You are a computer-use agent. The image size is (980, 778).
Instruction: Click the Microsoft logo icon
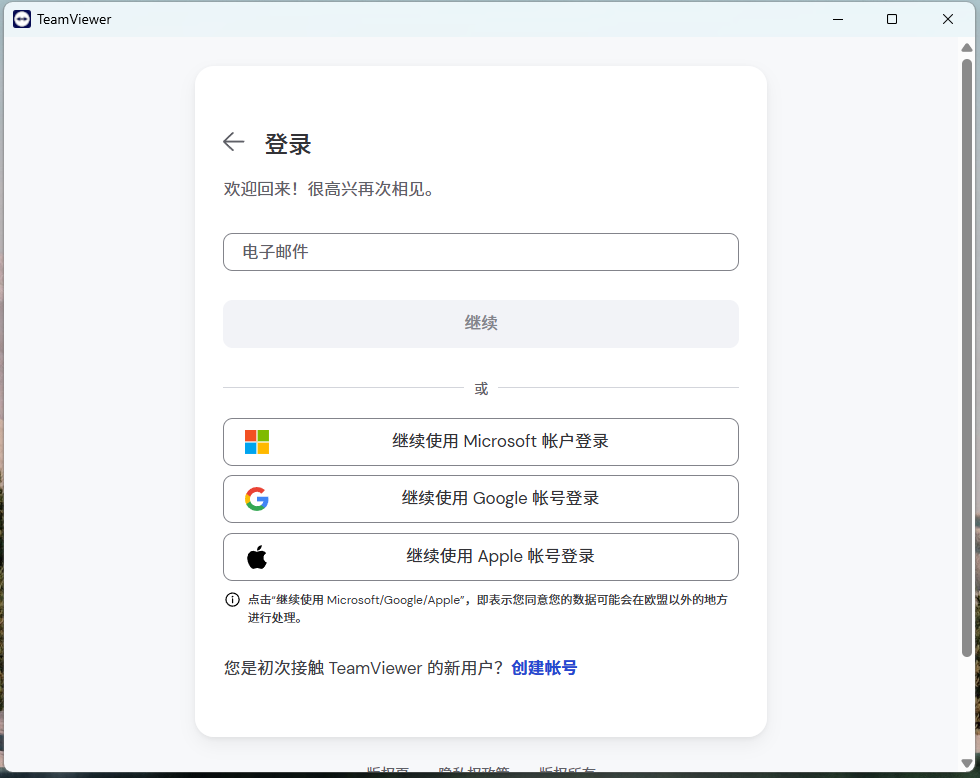[257, 442]
